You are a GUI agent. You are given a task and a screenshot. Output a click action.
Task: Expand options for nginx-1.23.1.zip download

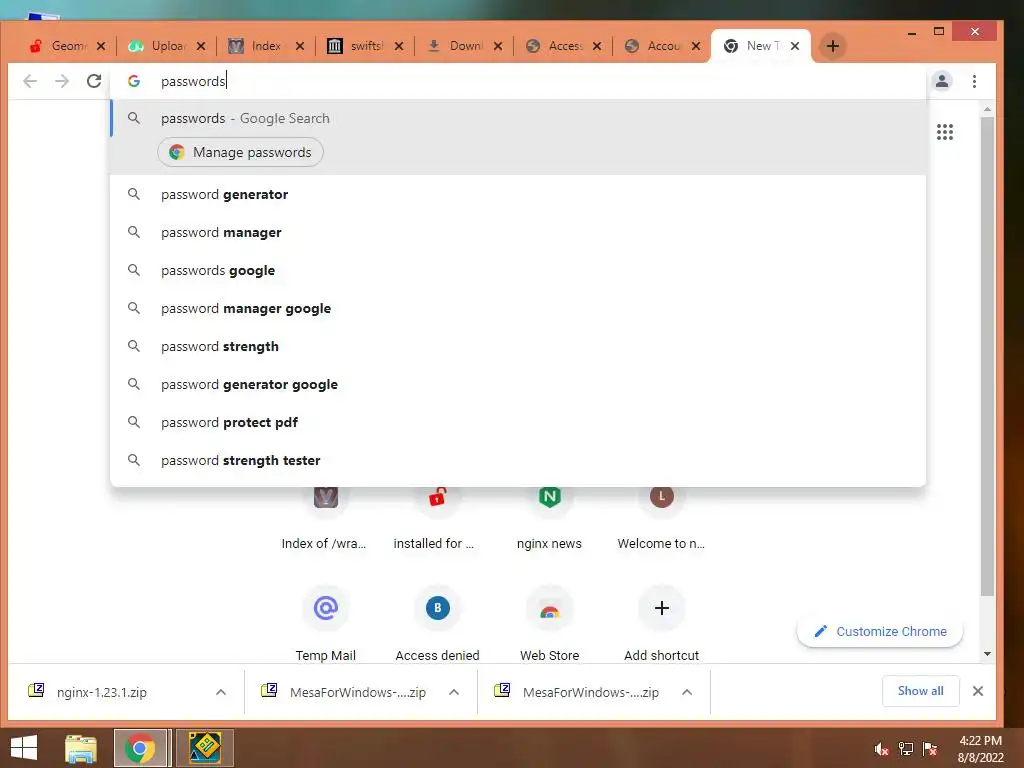point(221,692)
